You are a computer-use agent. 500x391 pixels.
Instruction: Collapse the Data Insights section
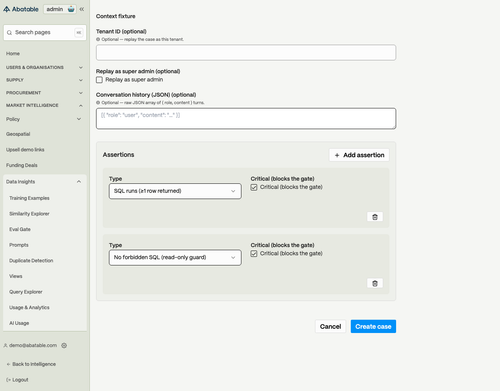(x=79, y=182)
